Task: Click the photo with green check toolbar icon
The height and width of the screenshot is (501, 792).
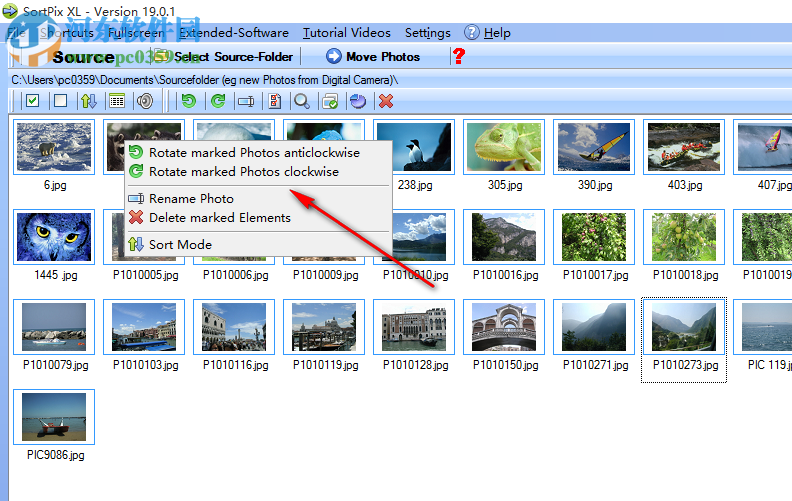Action: click(x=330, y=101)
